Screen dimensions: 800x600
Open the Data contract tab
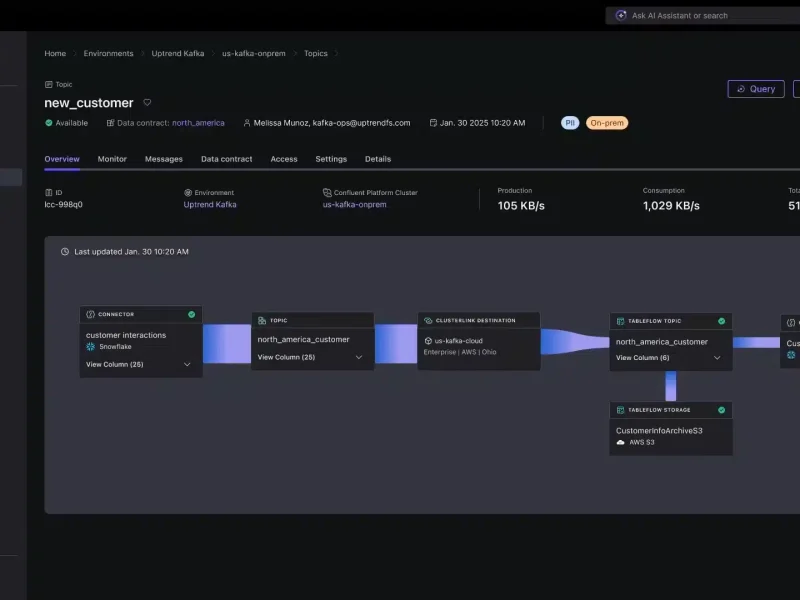pyautogui.click(x=227, y=158)
